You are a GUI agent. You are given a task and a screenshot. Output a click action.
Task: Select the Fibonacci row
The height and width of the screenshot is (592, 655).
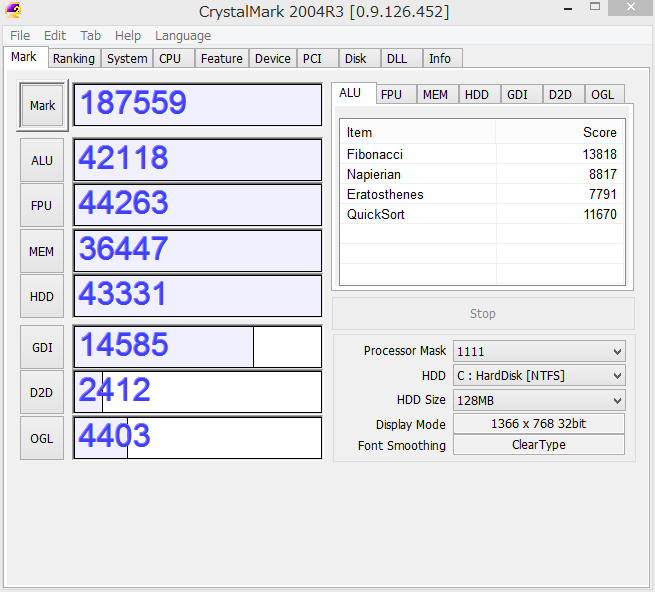pos(482,154)
